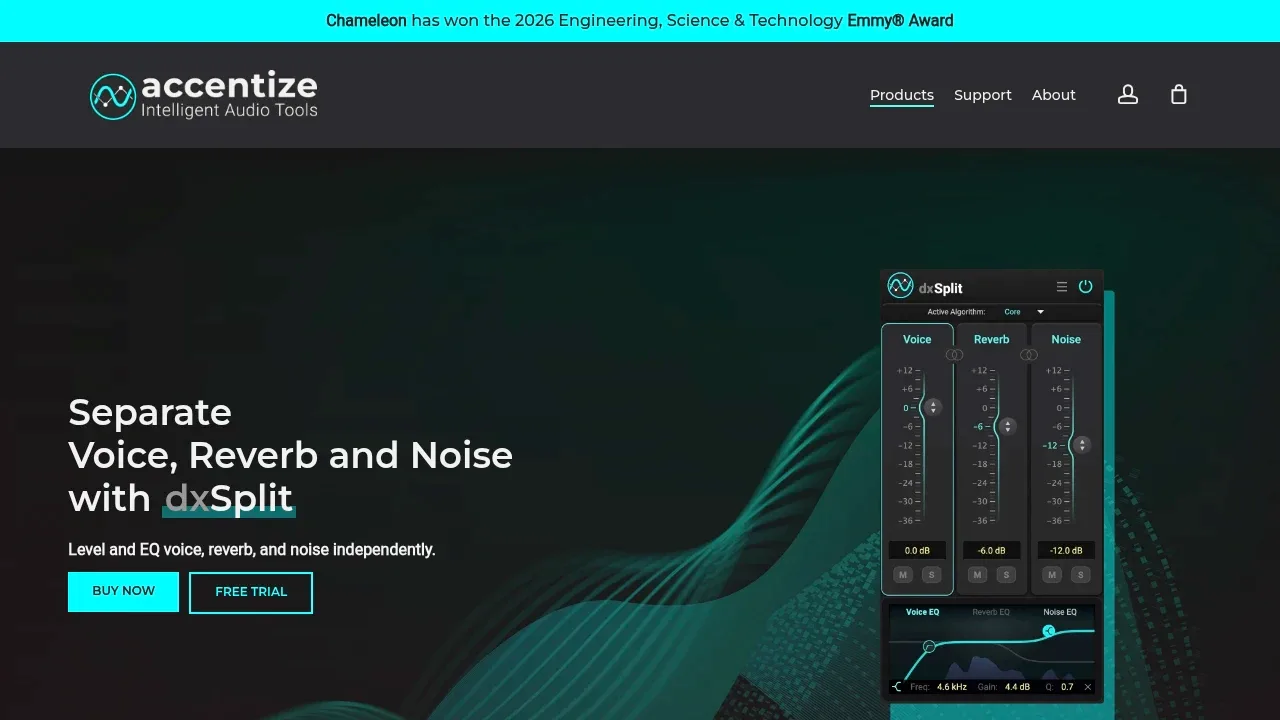
Task: Open the Chameleon Emmy Award announcement banner
Action: tap(640, 21)
